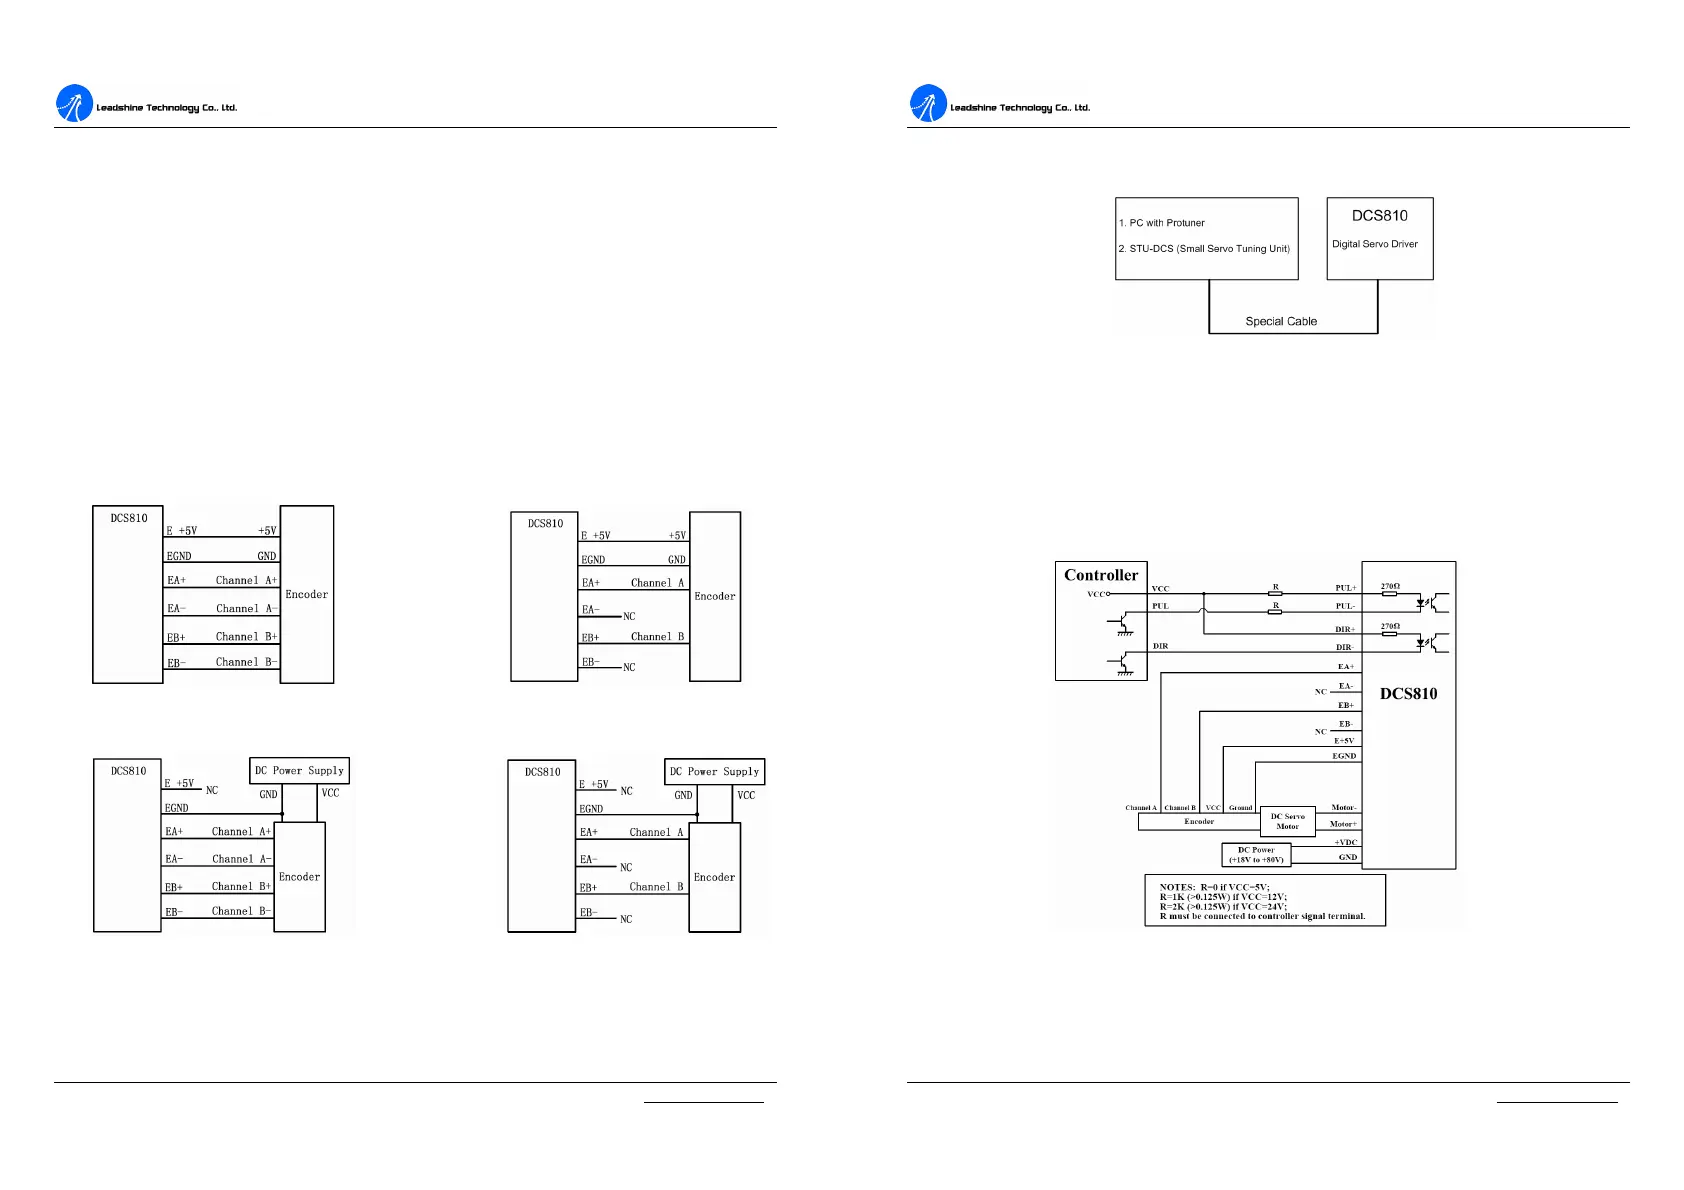Viewport: 1684px width, 1190px height.
Task: Click '2. STU-DCS (Small Servo Tuning Unit)' text
Action: pos(1204,249)
